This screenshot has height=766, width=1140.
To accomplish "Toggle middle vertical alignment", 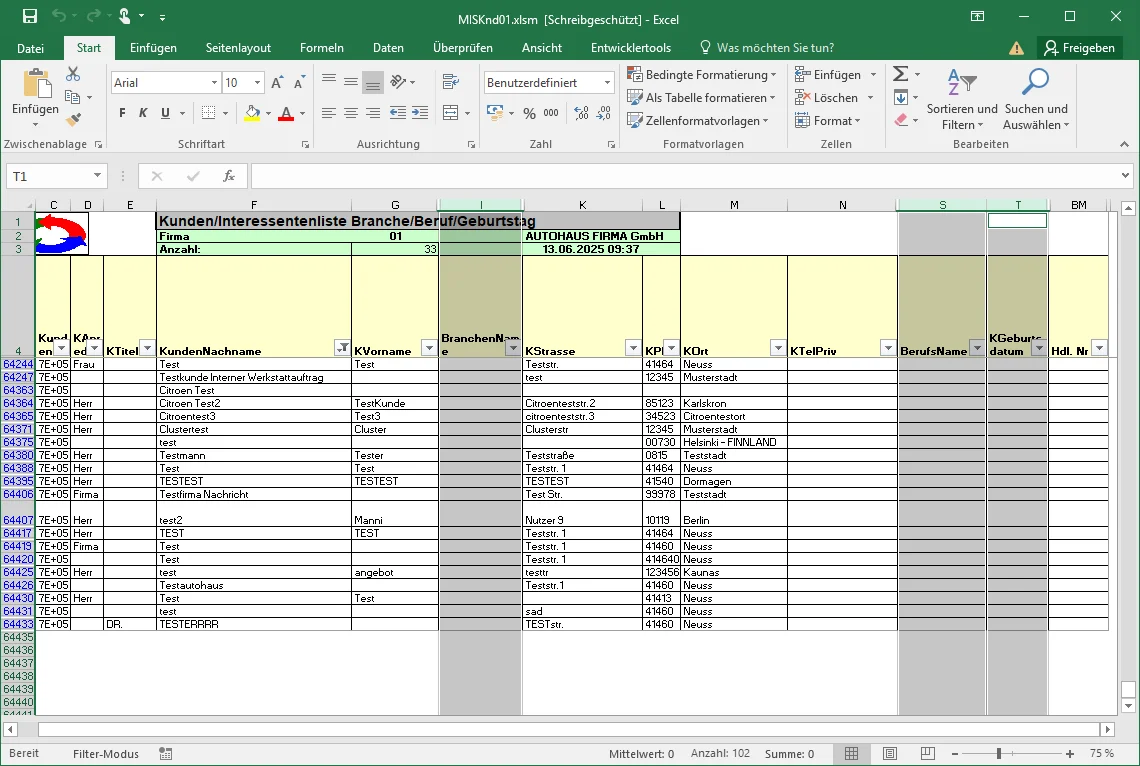I will [x=350, y=81].
